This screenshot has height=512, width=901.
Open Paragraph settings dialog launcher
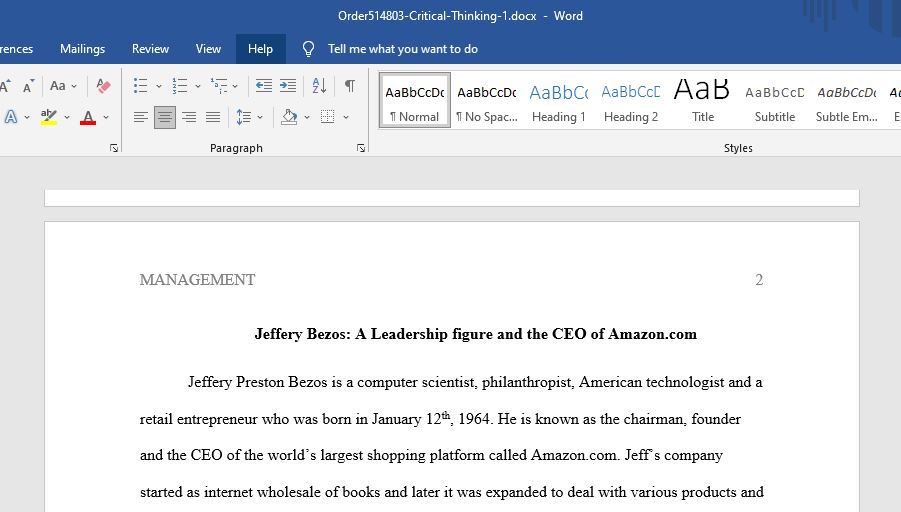(x=361, y=148)
